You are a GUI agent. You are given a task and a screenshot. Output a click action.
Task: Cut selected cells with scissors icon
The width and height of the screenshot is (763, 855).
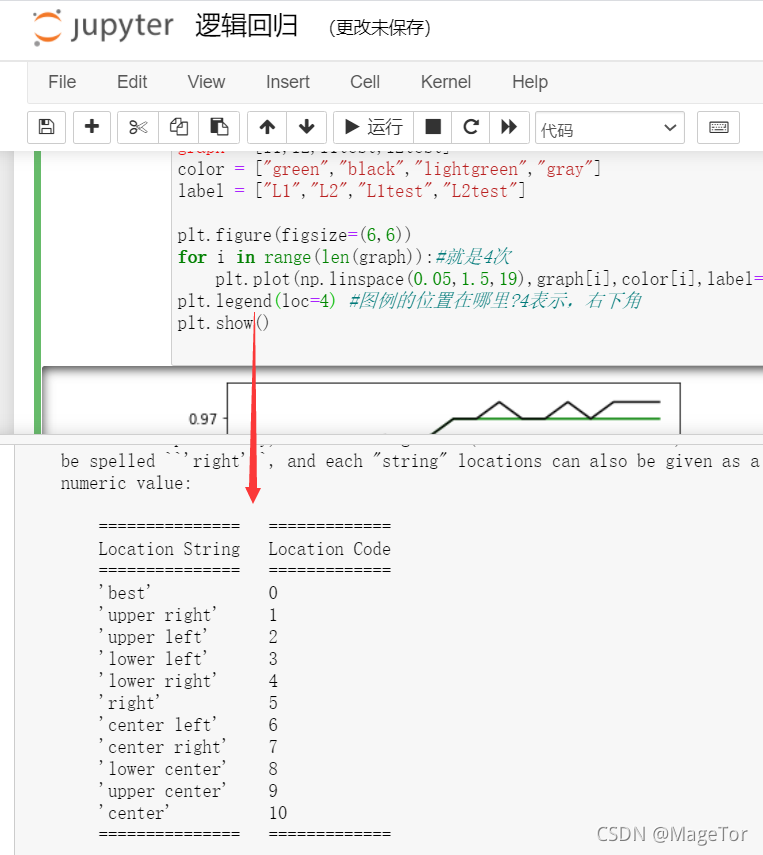click(x=138, y=127)
